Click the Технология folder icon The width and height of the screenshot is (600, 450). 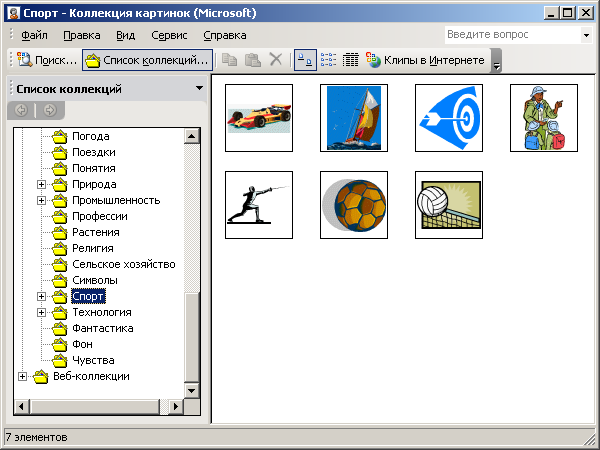coord(60,313)
